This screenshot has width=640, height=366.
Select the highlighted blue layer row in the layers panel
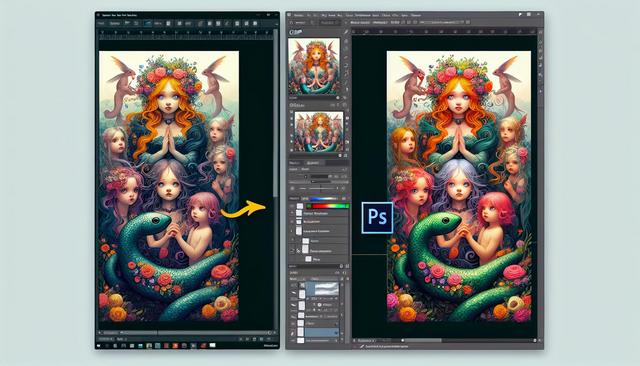322,333
